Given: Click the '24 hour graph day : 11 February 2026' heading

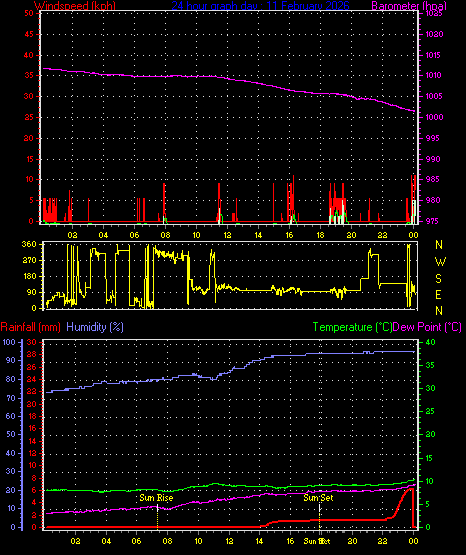Looking at the screenshot, I should click(260, 6).
